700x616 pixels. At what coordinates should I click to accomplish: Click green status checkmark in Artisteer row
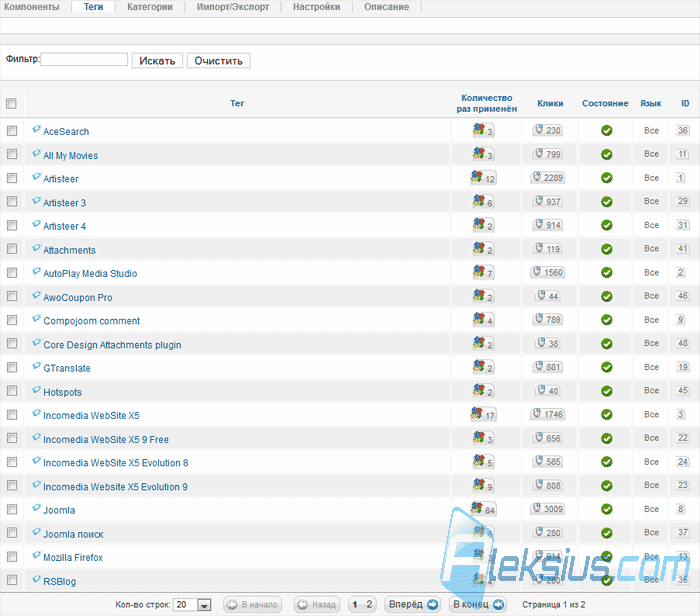pos(606,178)
